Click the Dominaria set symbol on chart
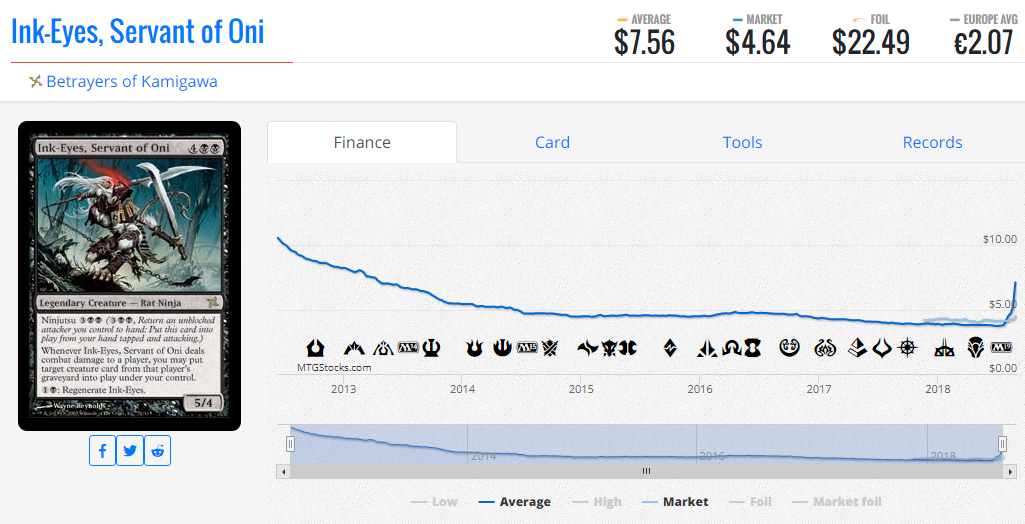This screenshot has height=524, width=1025. pos(976,348)
